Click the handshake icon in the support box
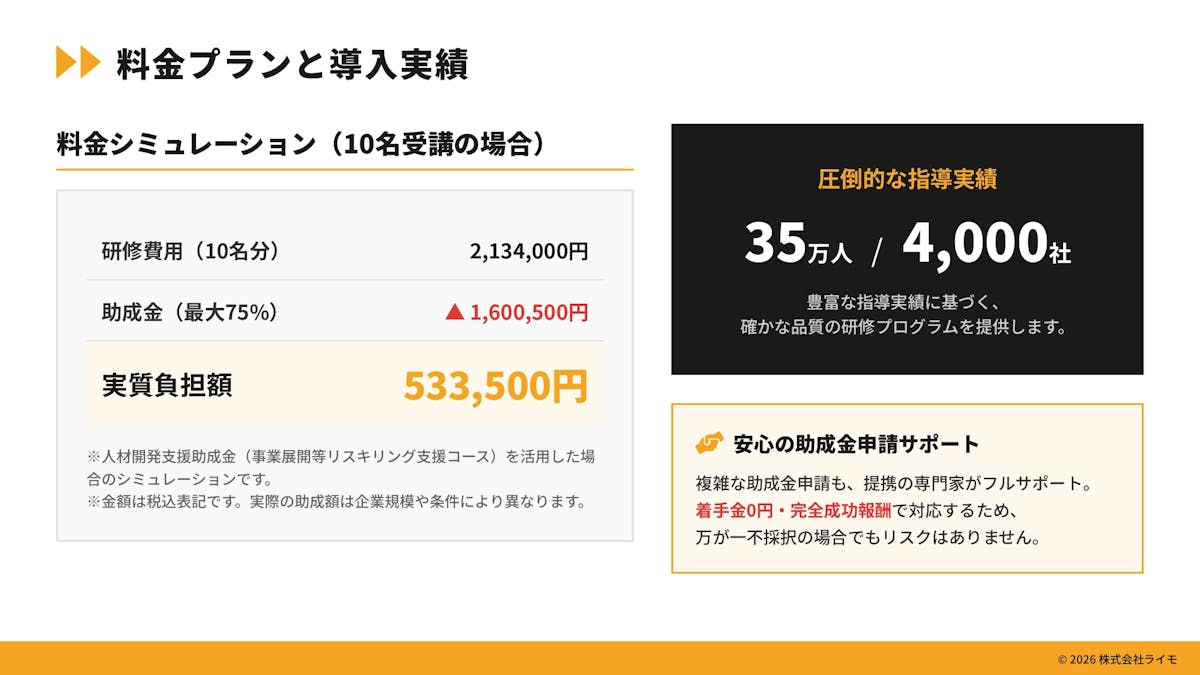This screenshot has width=1200, height=675. [x=709, y=443]
